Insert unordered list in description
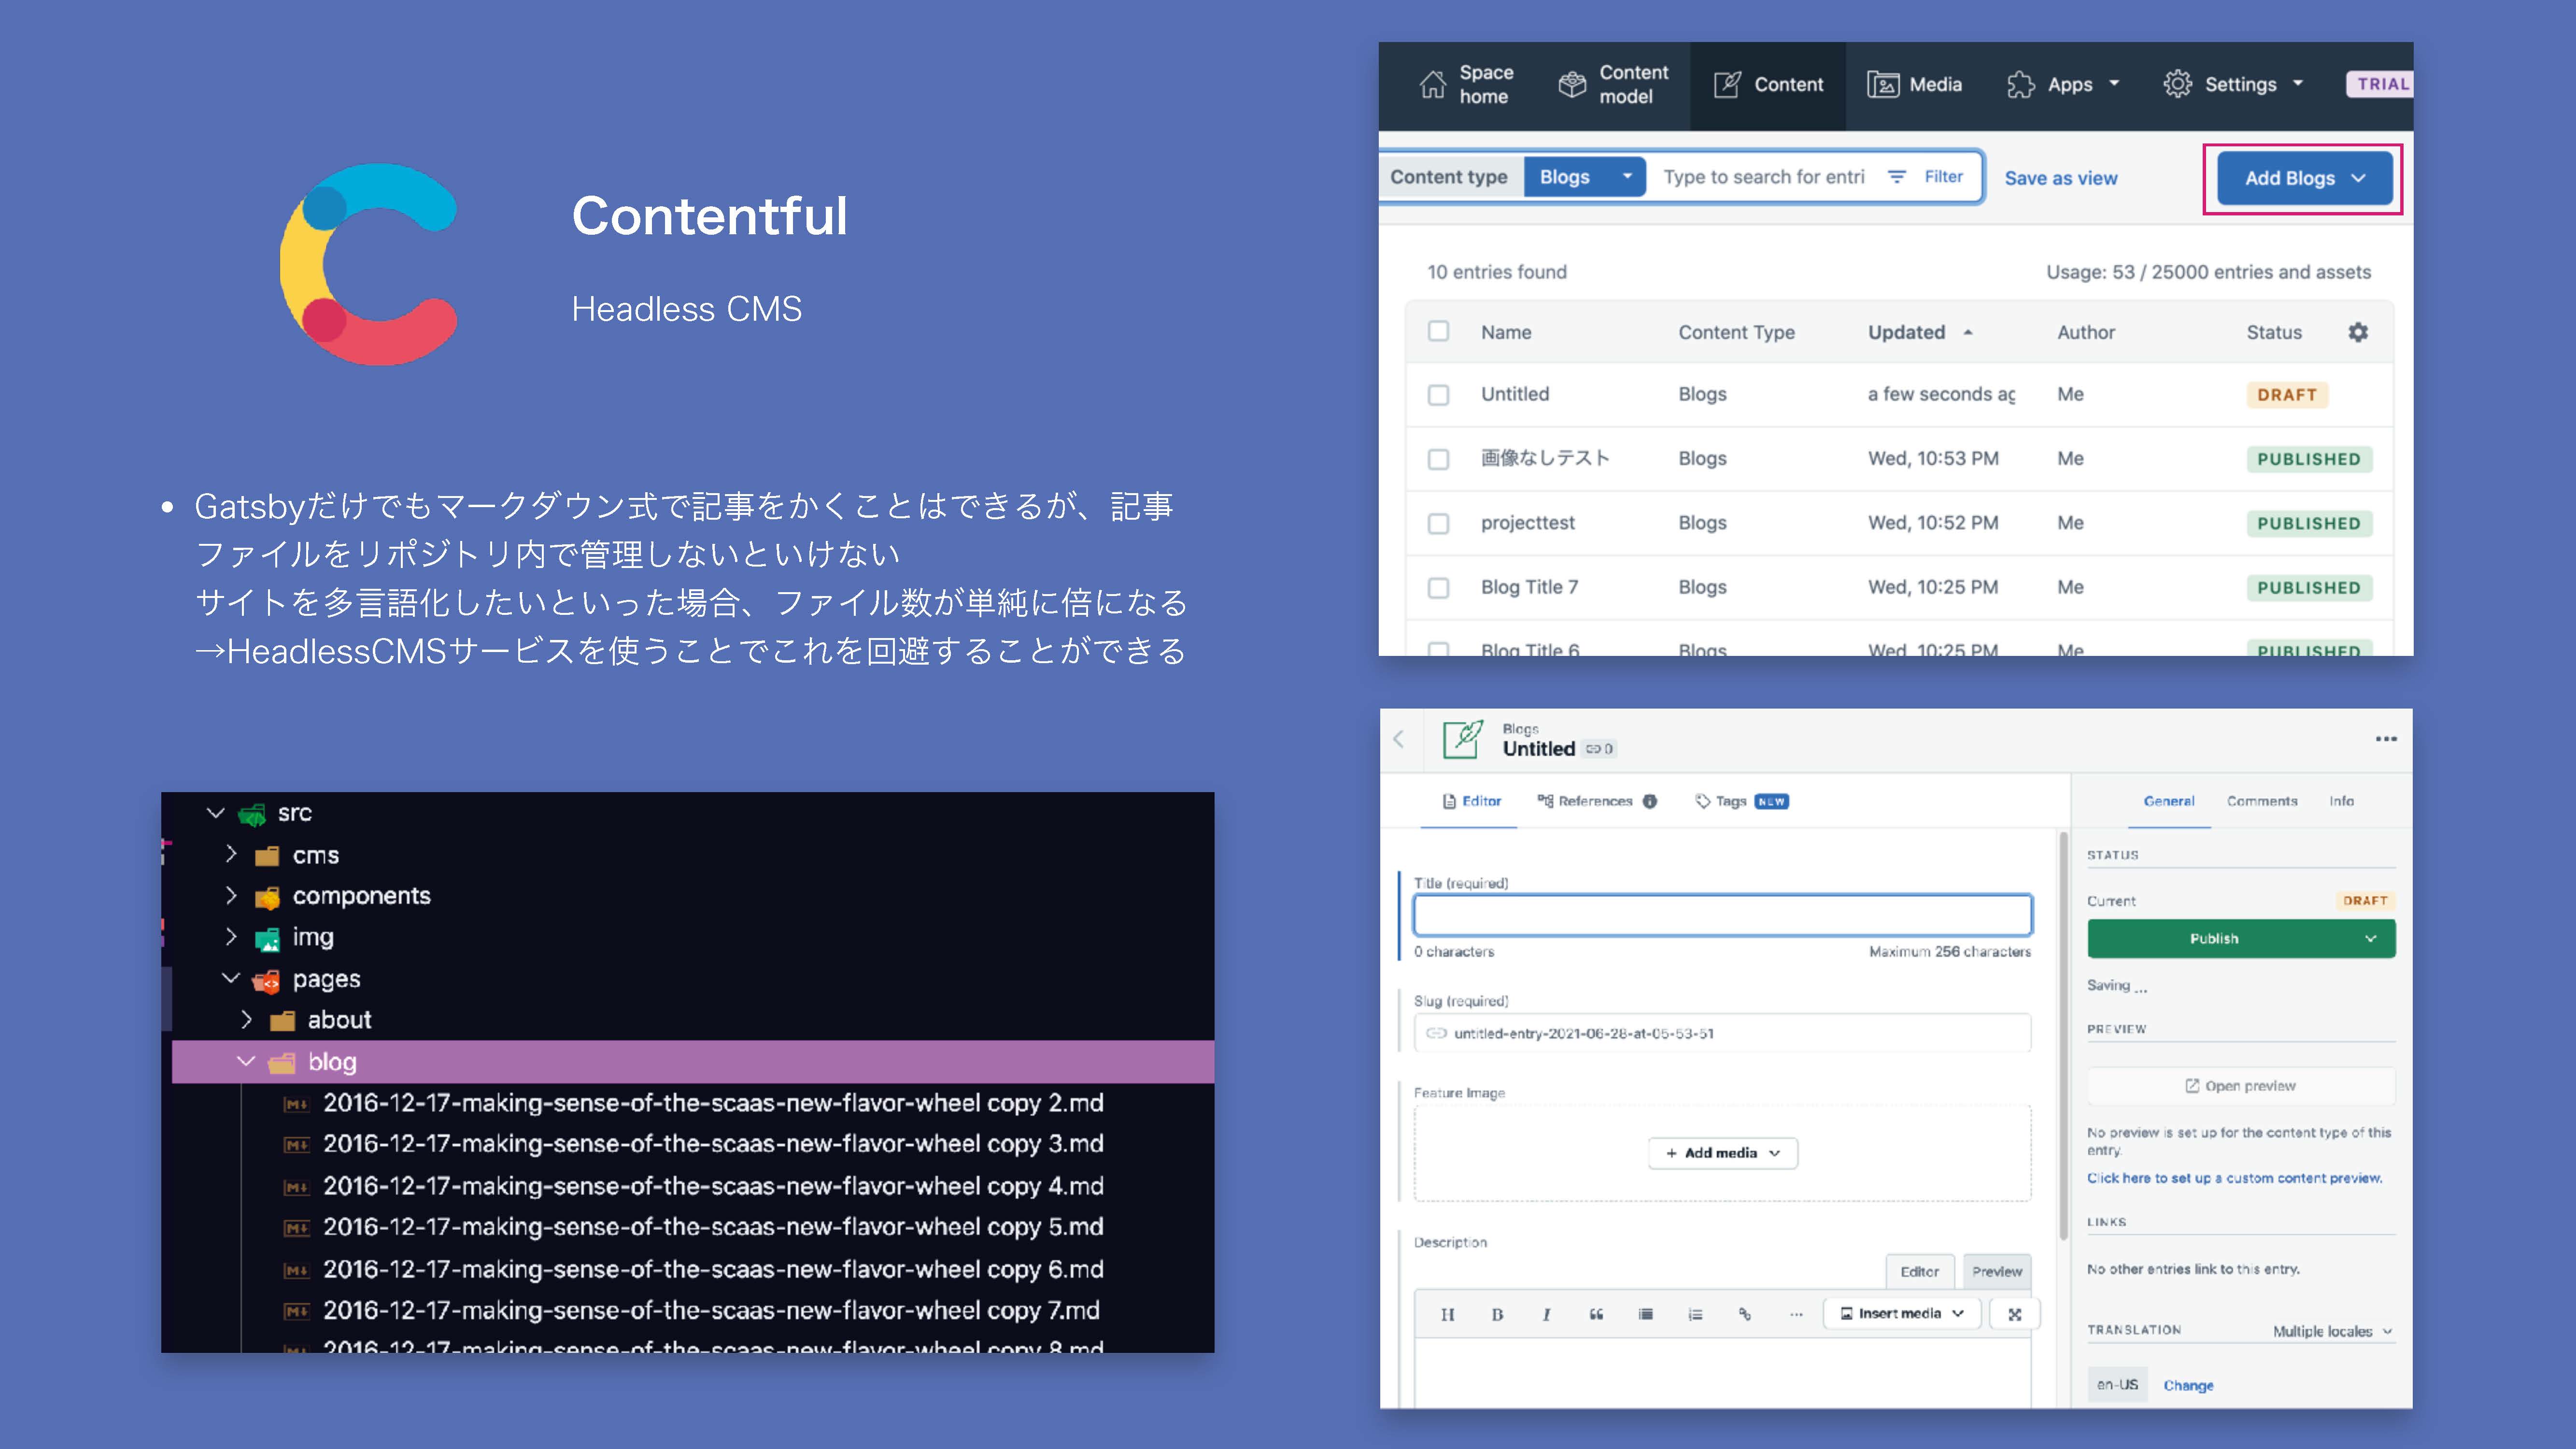 [x=1646, y=1314]
